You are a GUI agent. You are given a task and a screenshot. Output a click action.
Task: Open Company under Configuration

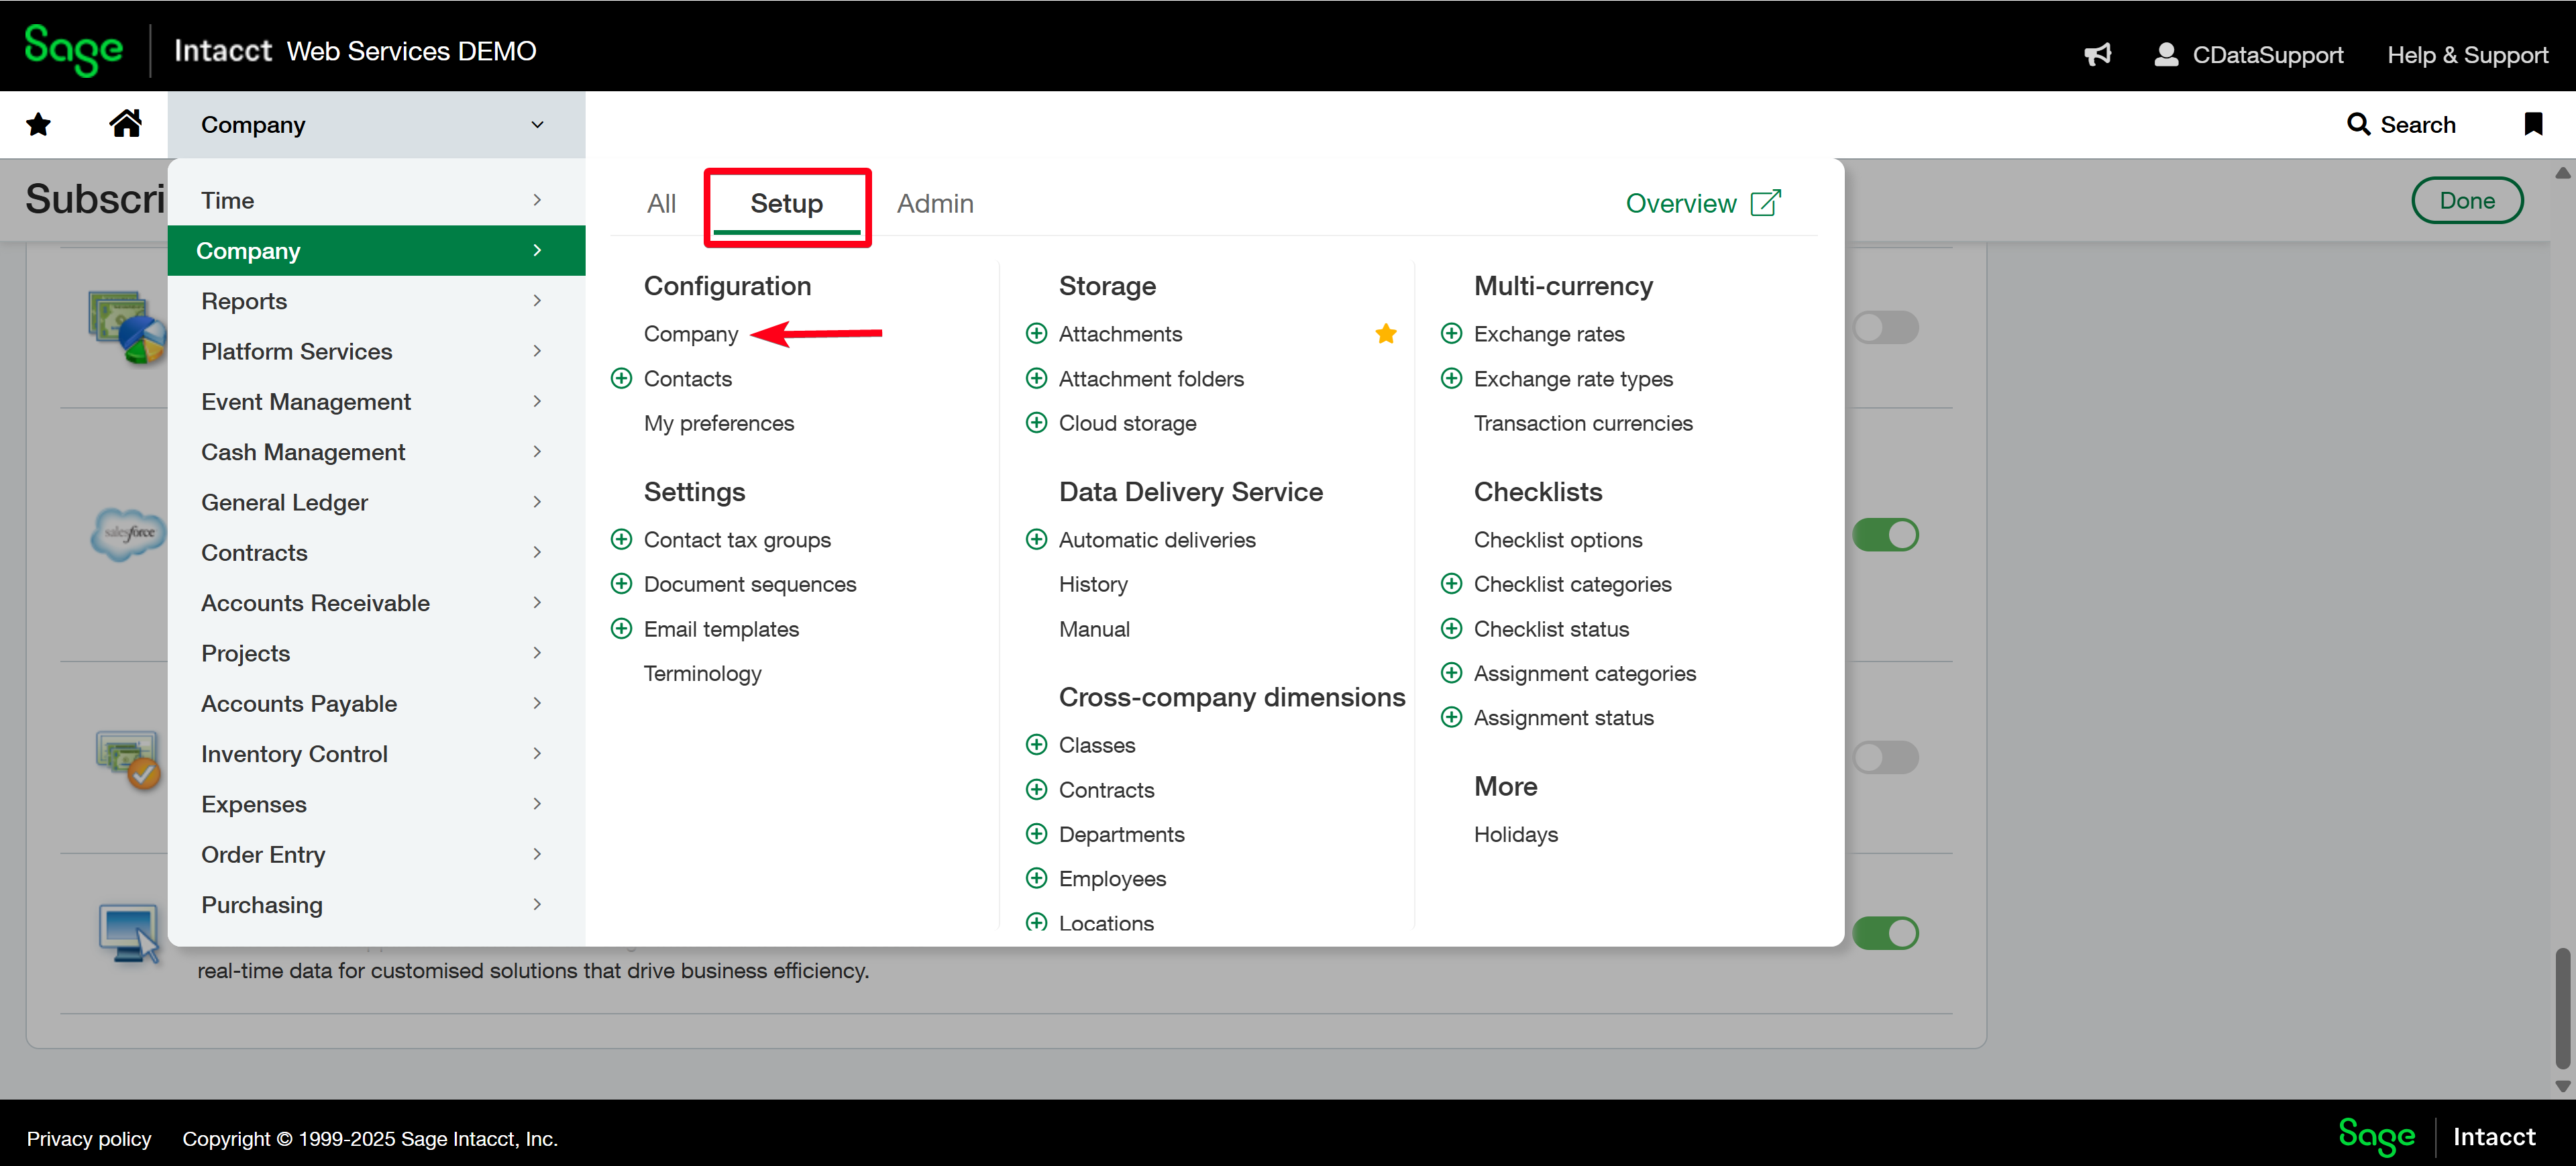point(690,334)
